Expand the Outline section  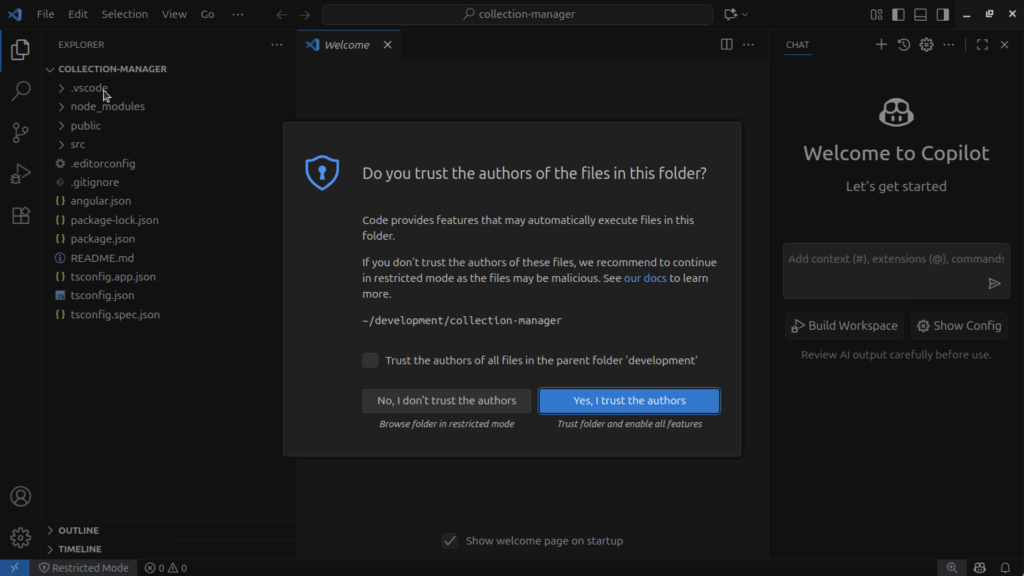pyautogui.click(x=78, y=530)
